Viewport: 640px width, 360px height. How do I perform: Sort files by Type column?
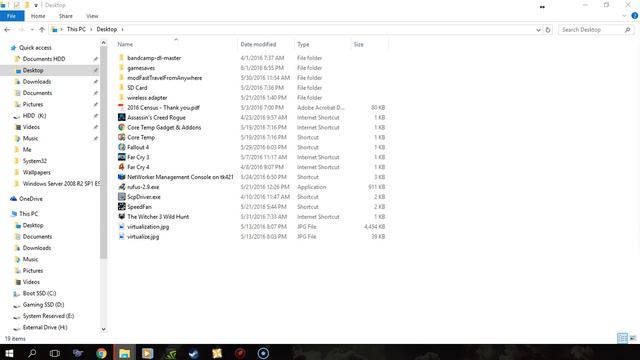[x=303, y=44]
